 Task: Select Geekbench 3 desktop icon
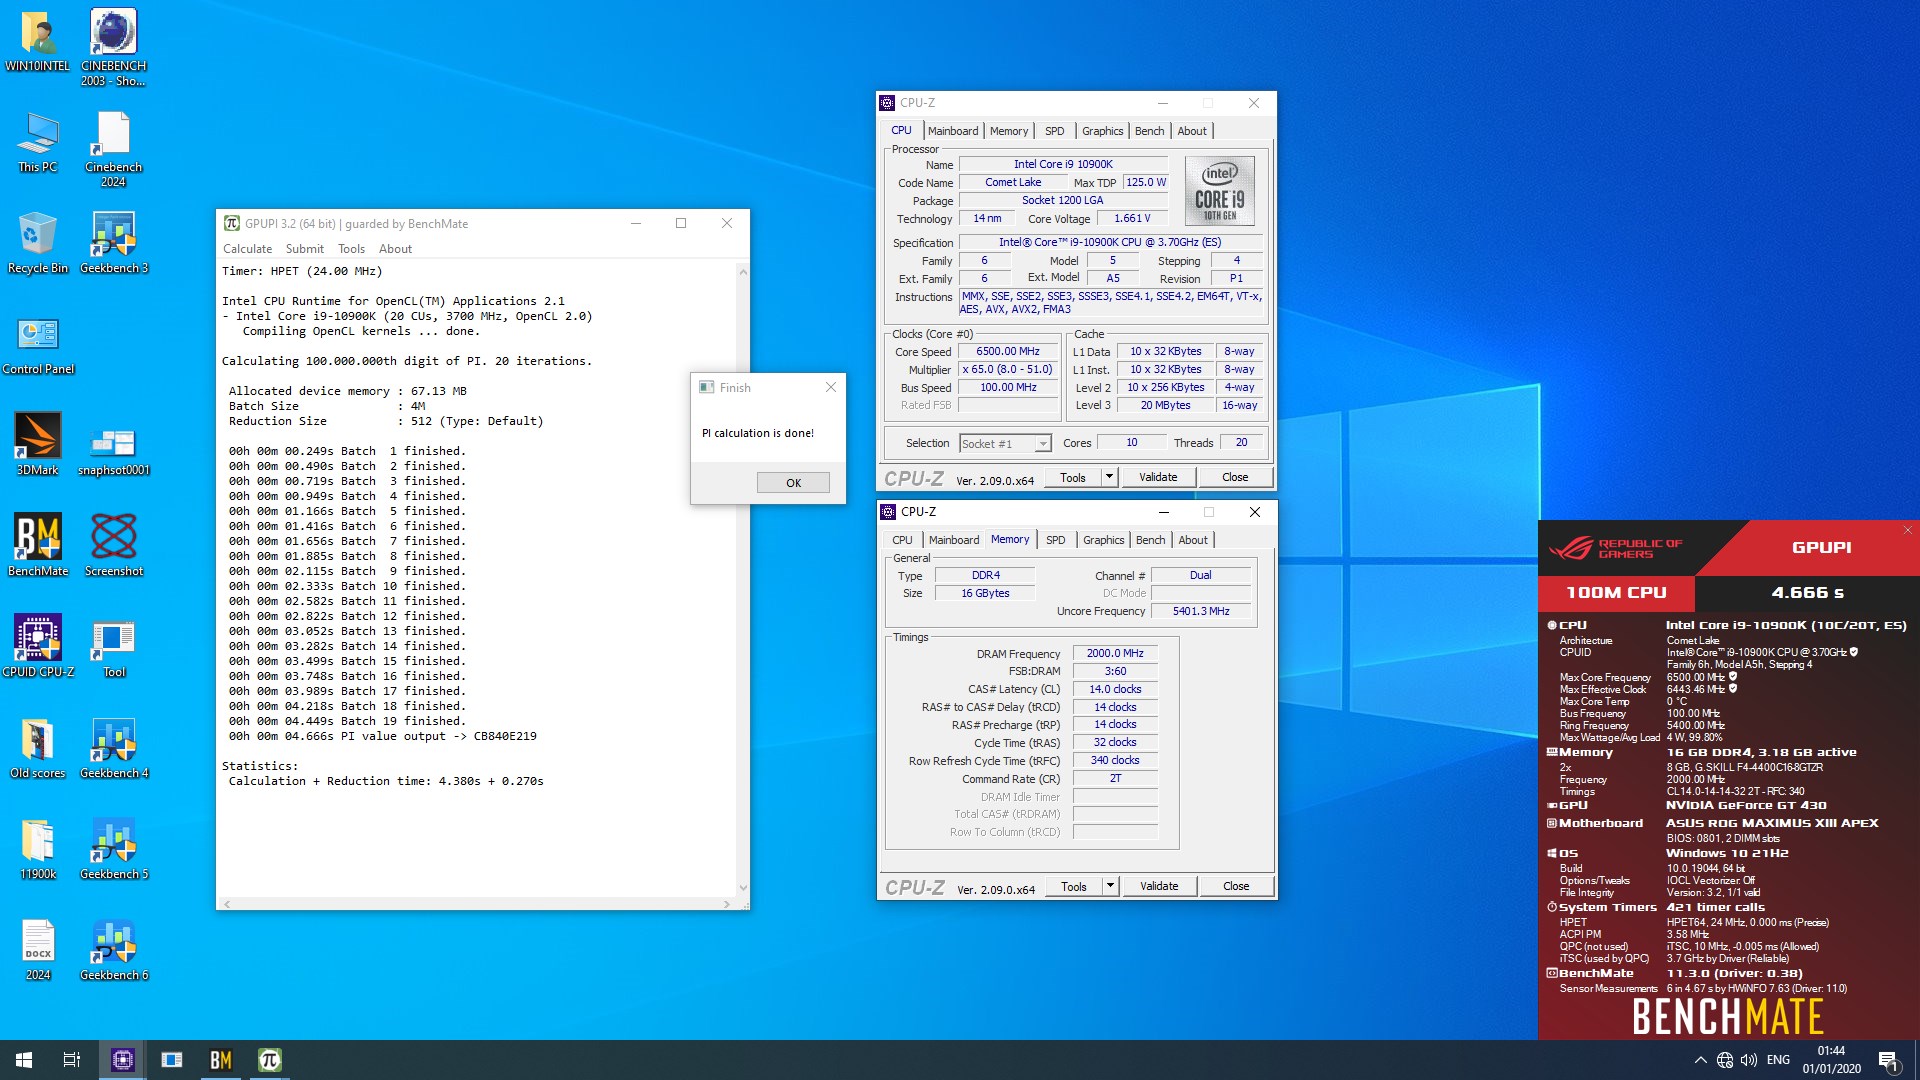(114, 243)
